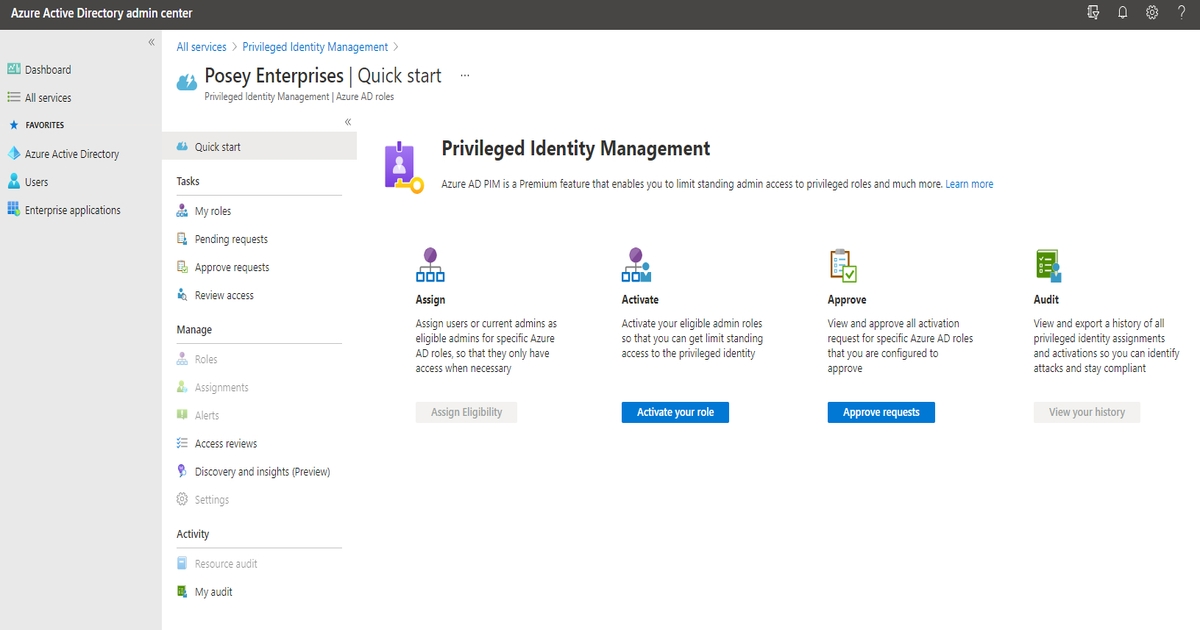The image size is (1200, 630).
Task: Select Azure Active Directory in the favorites pane
Action: (75, 153)
